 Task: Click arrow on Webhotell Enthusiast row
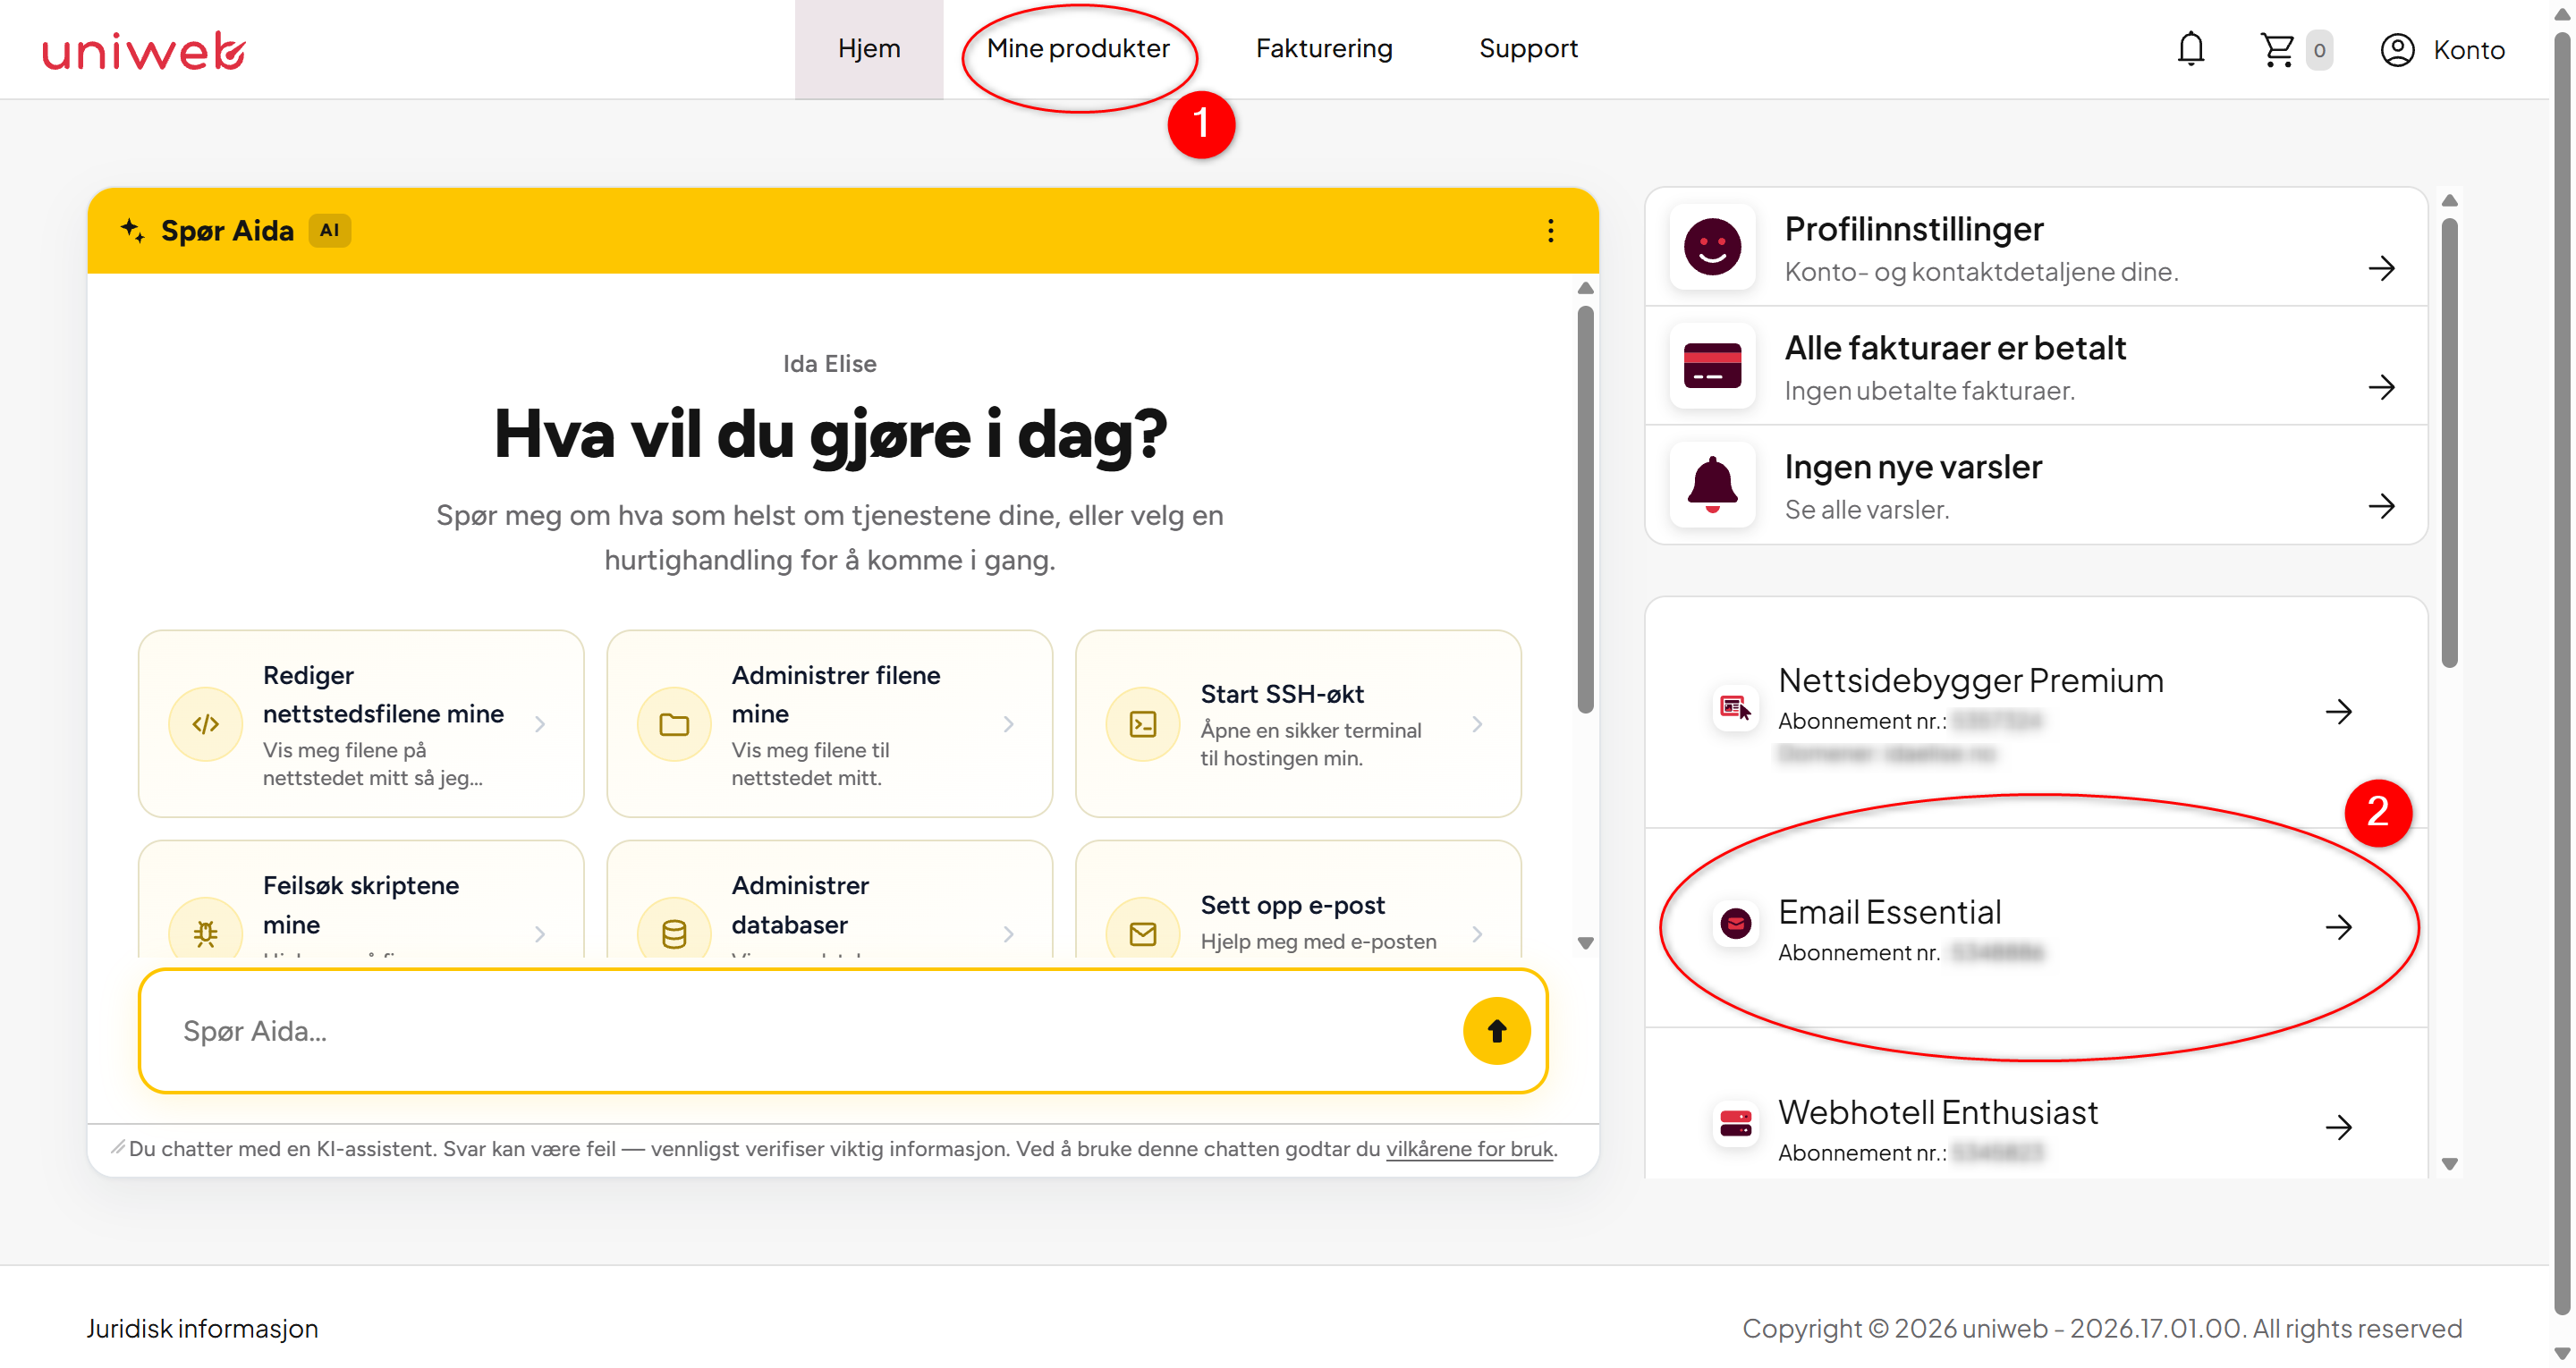pos(2338,1128)
